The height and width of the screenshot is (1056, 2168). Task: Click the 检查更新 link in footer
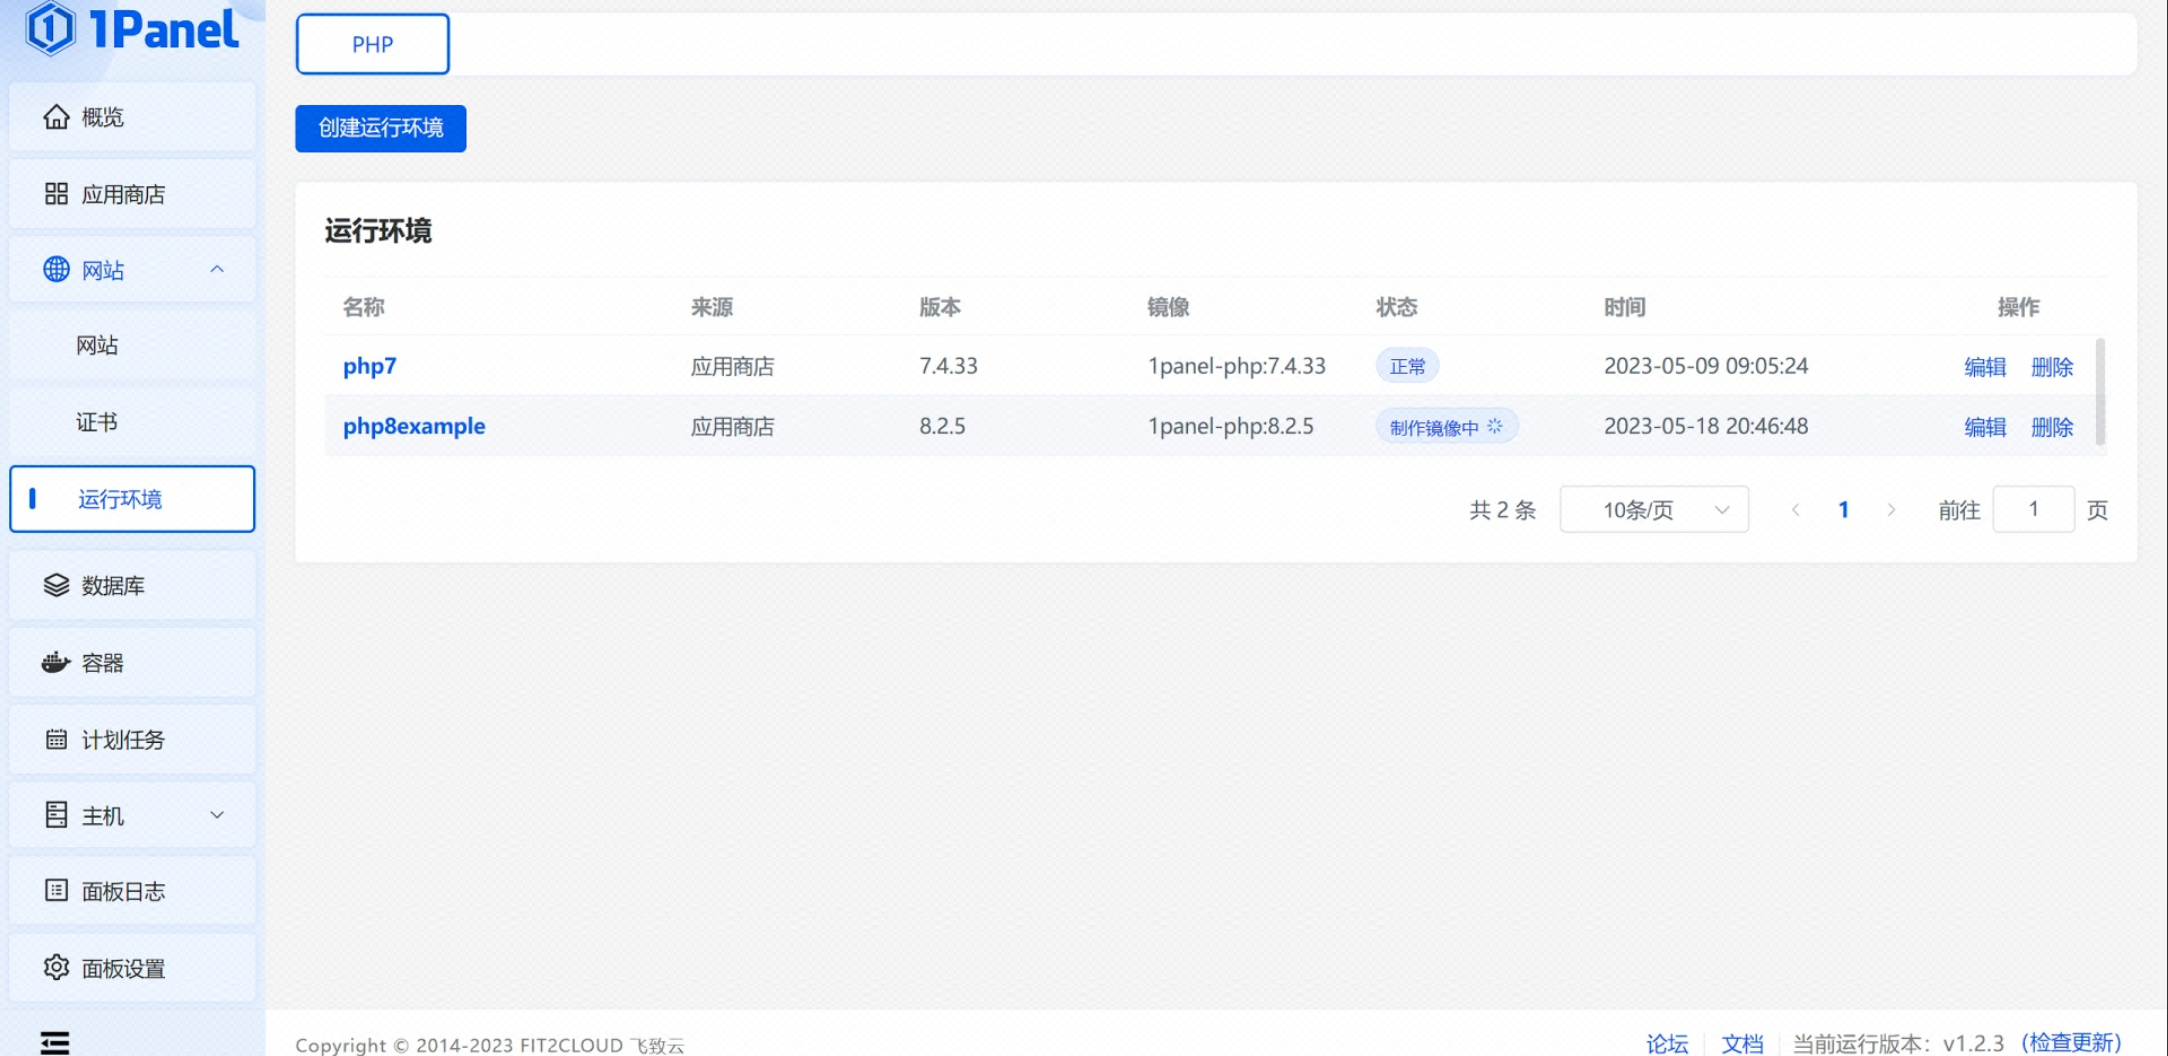2071,1043
